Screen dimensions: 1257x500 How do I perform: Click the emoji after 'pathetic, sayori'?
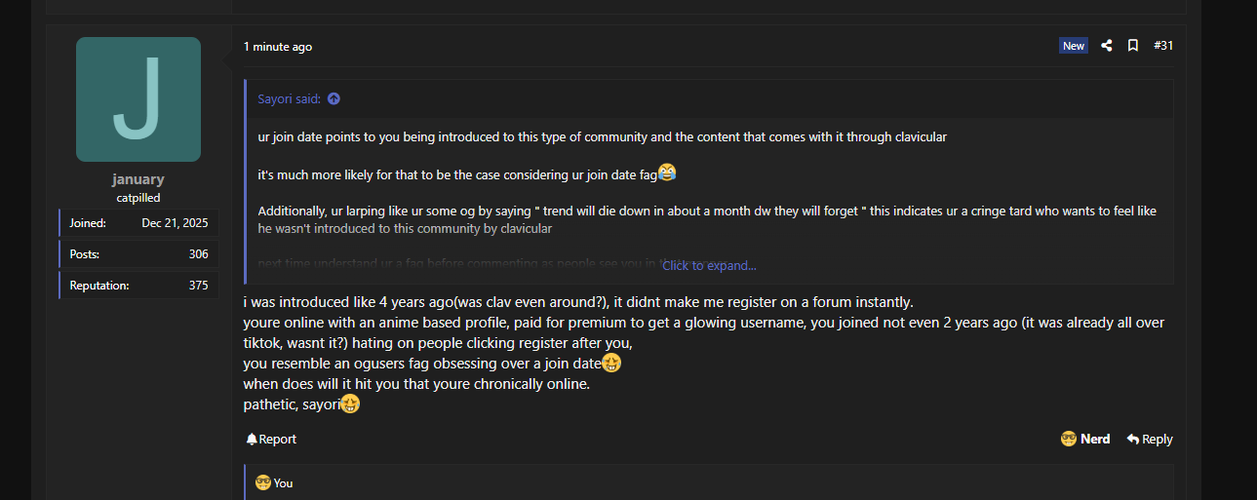(x=350, y=404)
